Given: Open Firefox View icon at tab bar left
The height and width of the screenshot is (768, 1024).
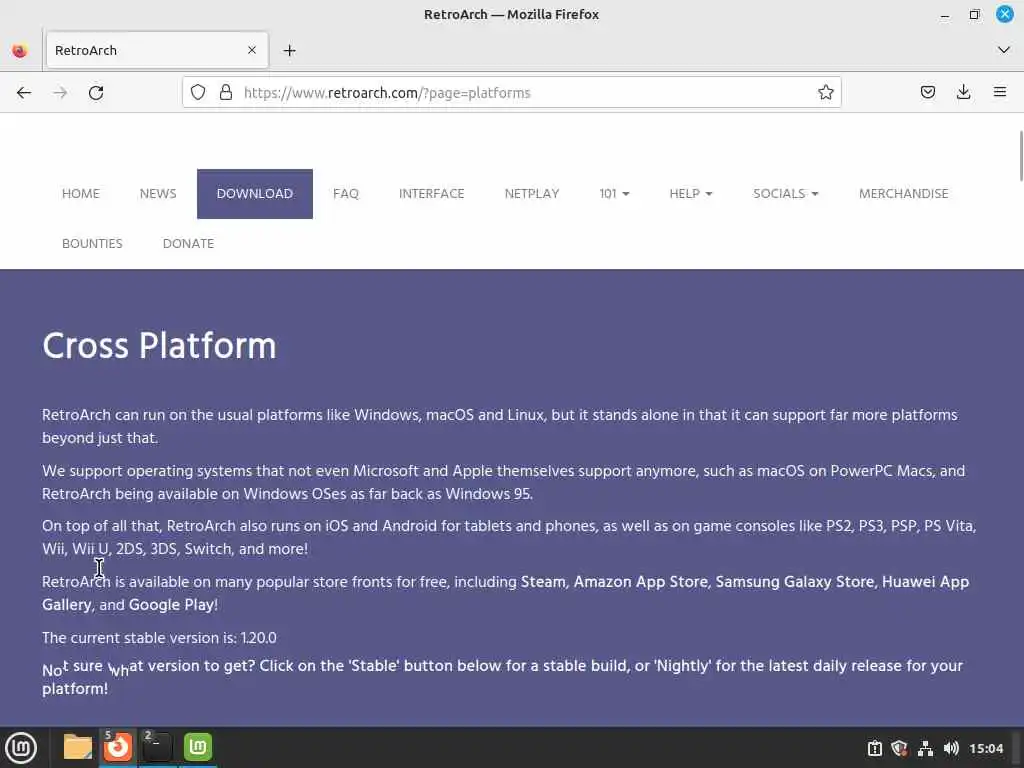Looking at the screenshot, I should click(x=20, y=51).
